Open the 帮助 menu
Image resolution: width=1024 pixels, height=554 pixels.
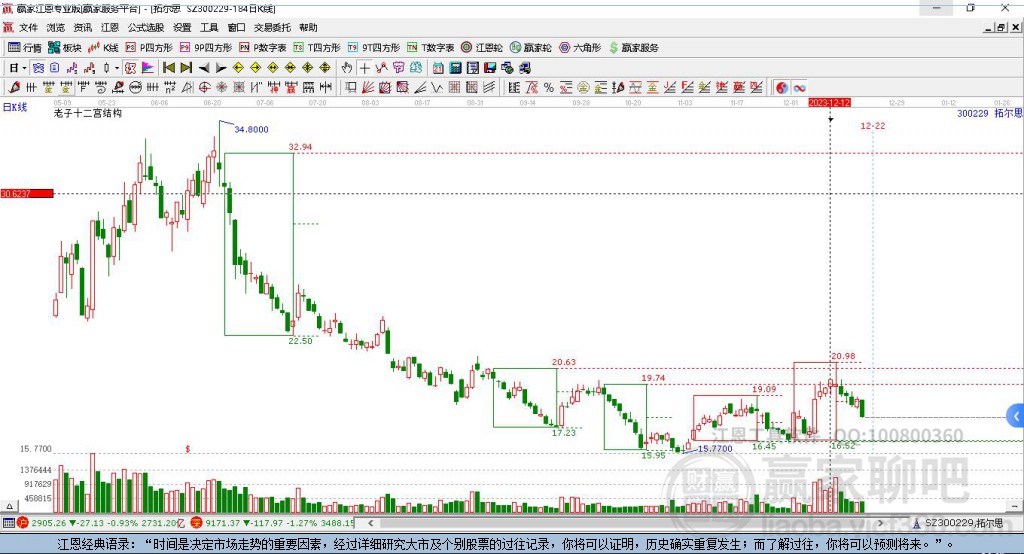(308, 27)
